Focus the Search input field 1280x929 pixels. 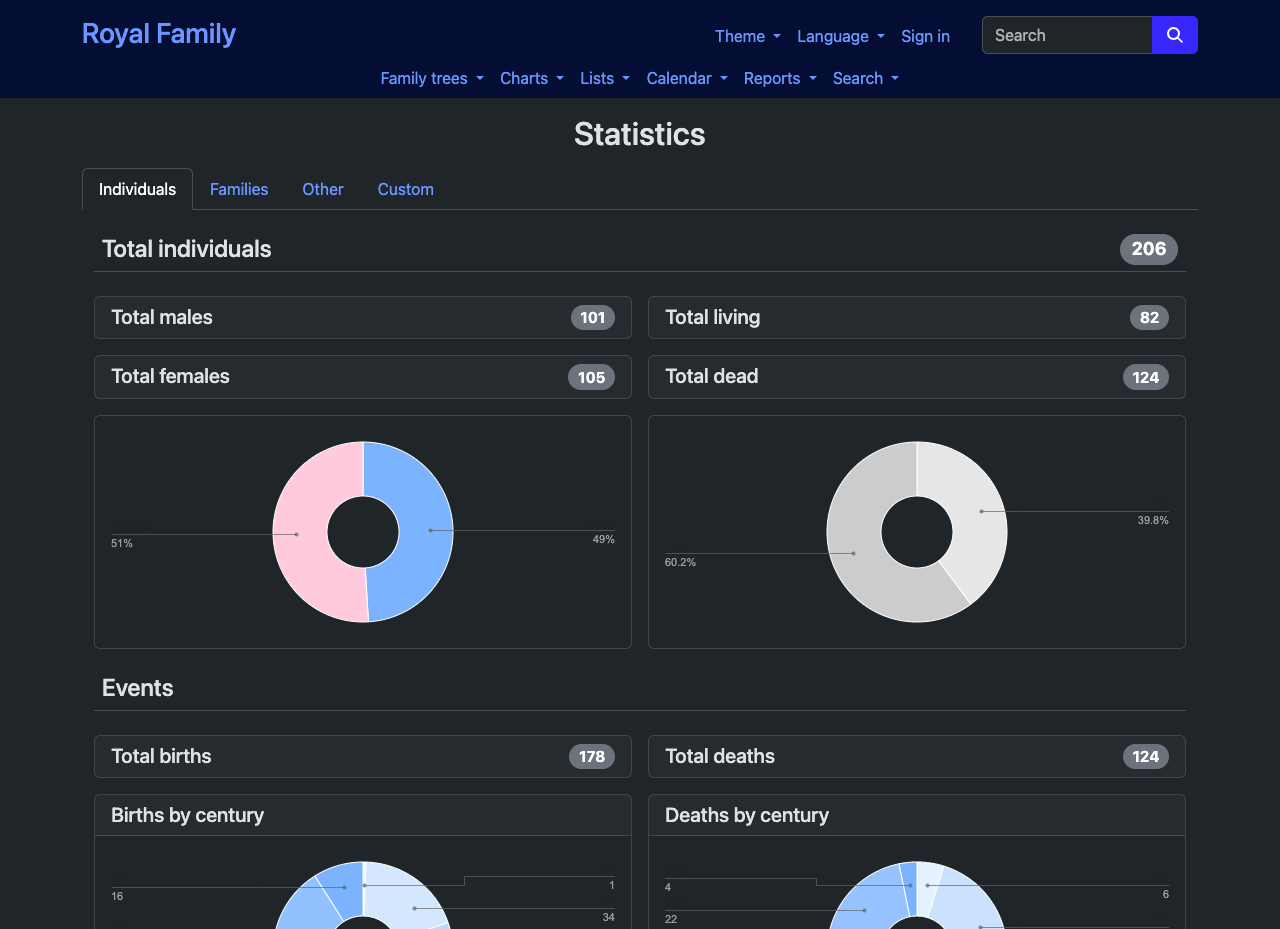click(x=1067, y=35)
